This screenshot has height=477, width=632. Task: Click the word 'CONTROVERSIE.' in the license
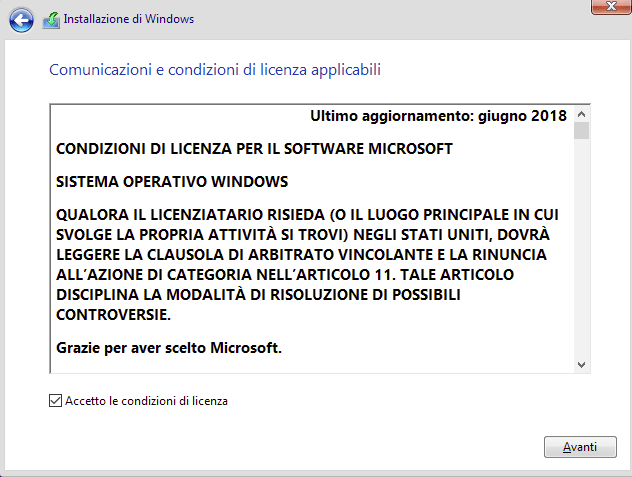113,315
